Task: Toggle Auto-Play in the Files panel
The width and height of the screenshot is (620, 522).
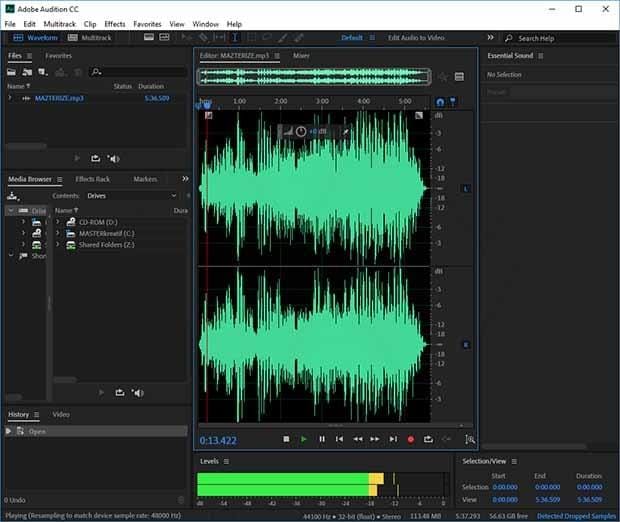Action: coord(113,159)
